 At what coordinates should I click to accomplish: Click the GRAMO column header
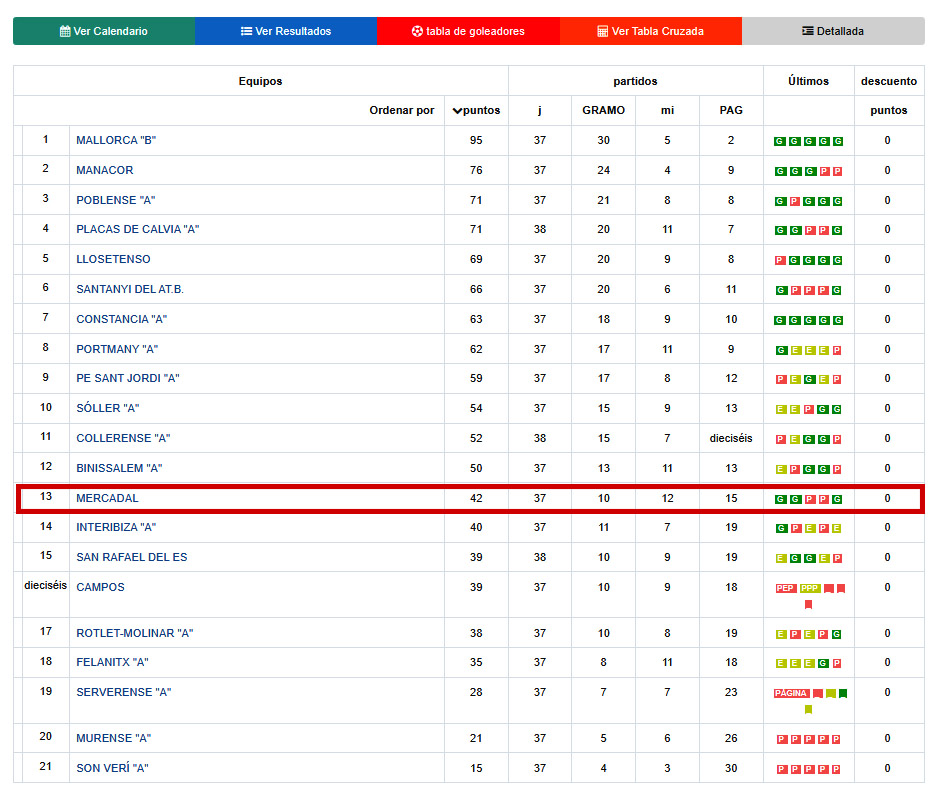[603, 110]
